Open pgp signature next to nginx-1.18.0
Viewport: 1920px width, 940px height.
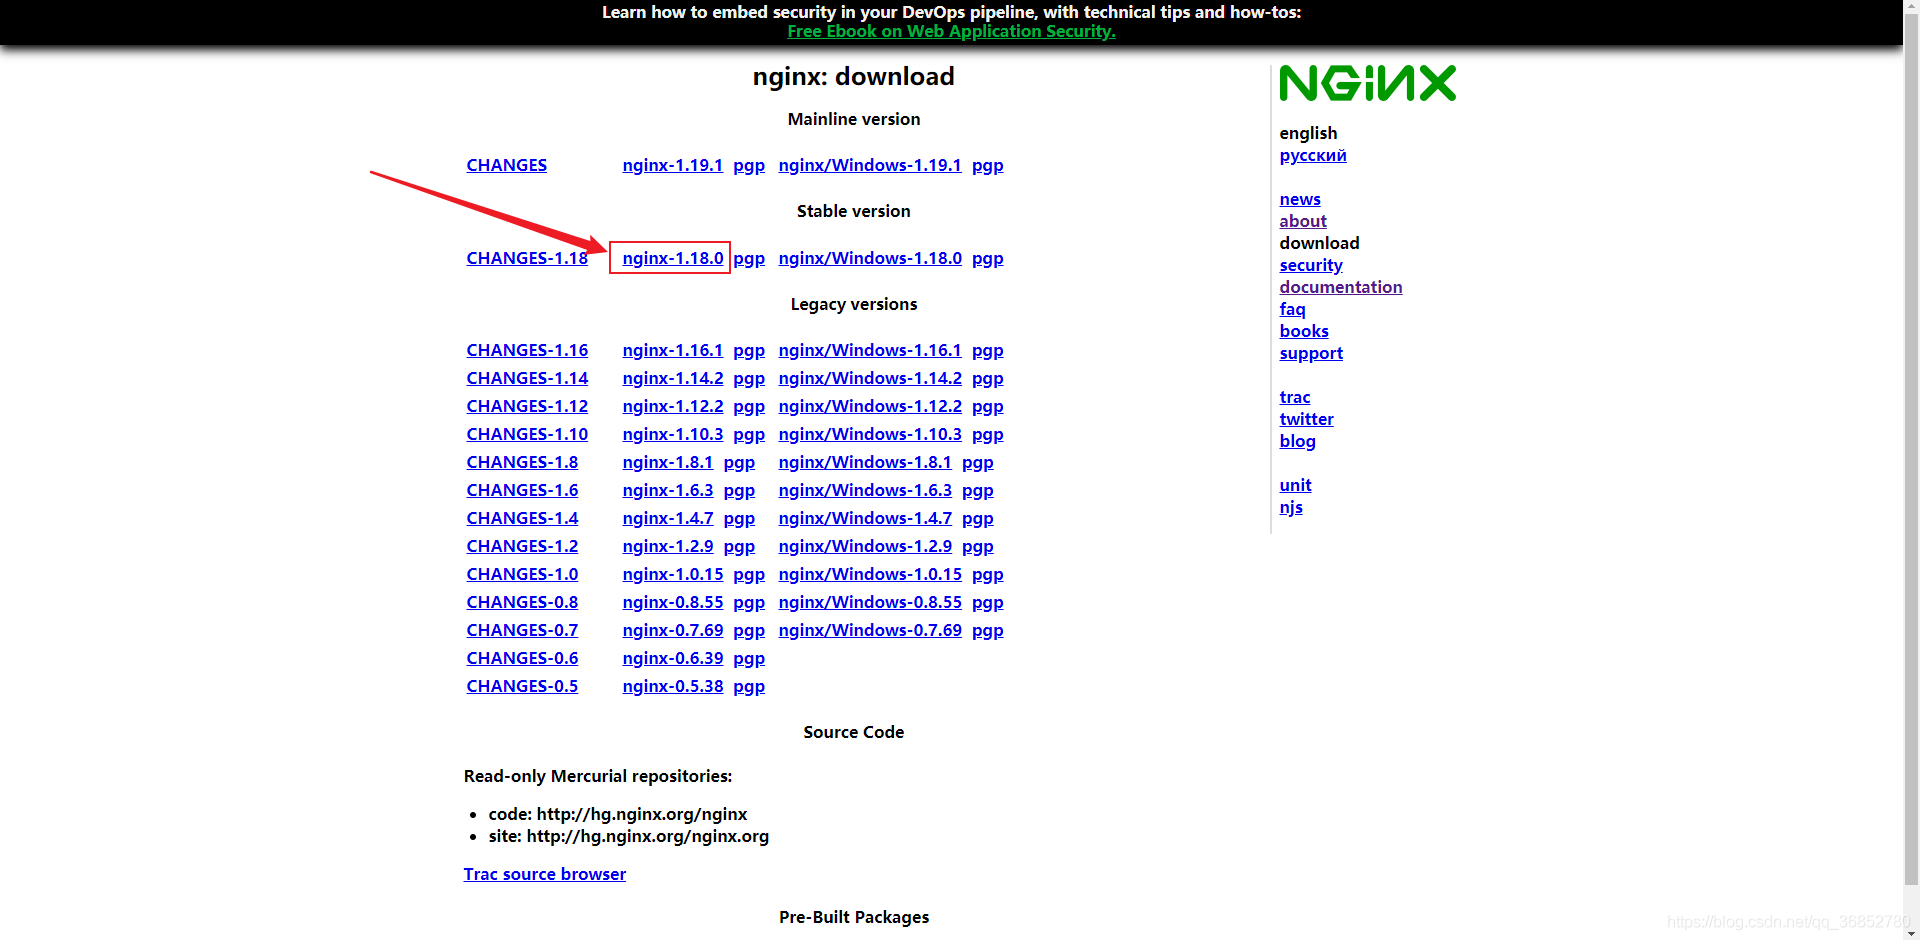(749, 258)
